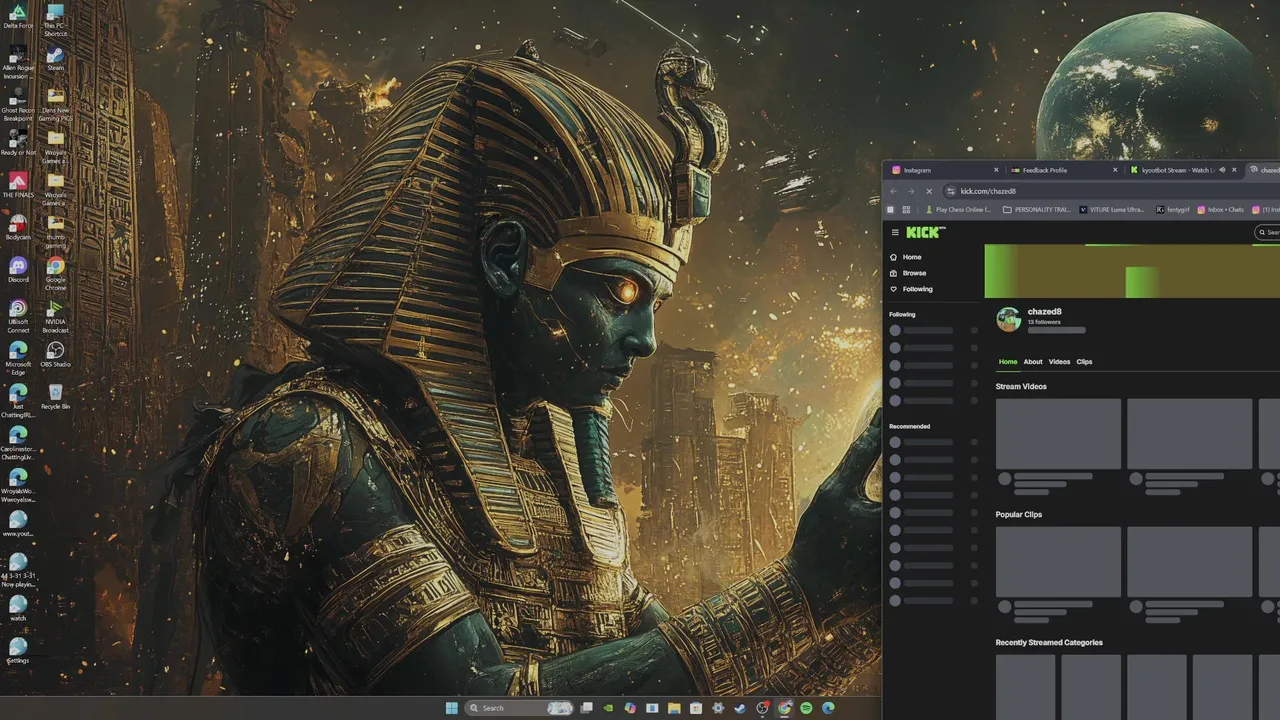This screenshot has width=1280, height=720.
Task: Open the Settings gear in the taskbar
Action: coord(718,708)
